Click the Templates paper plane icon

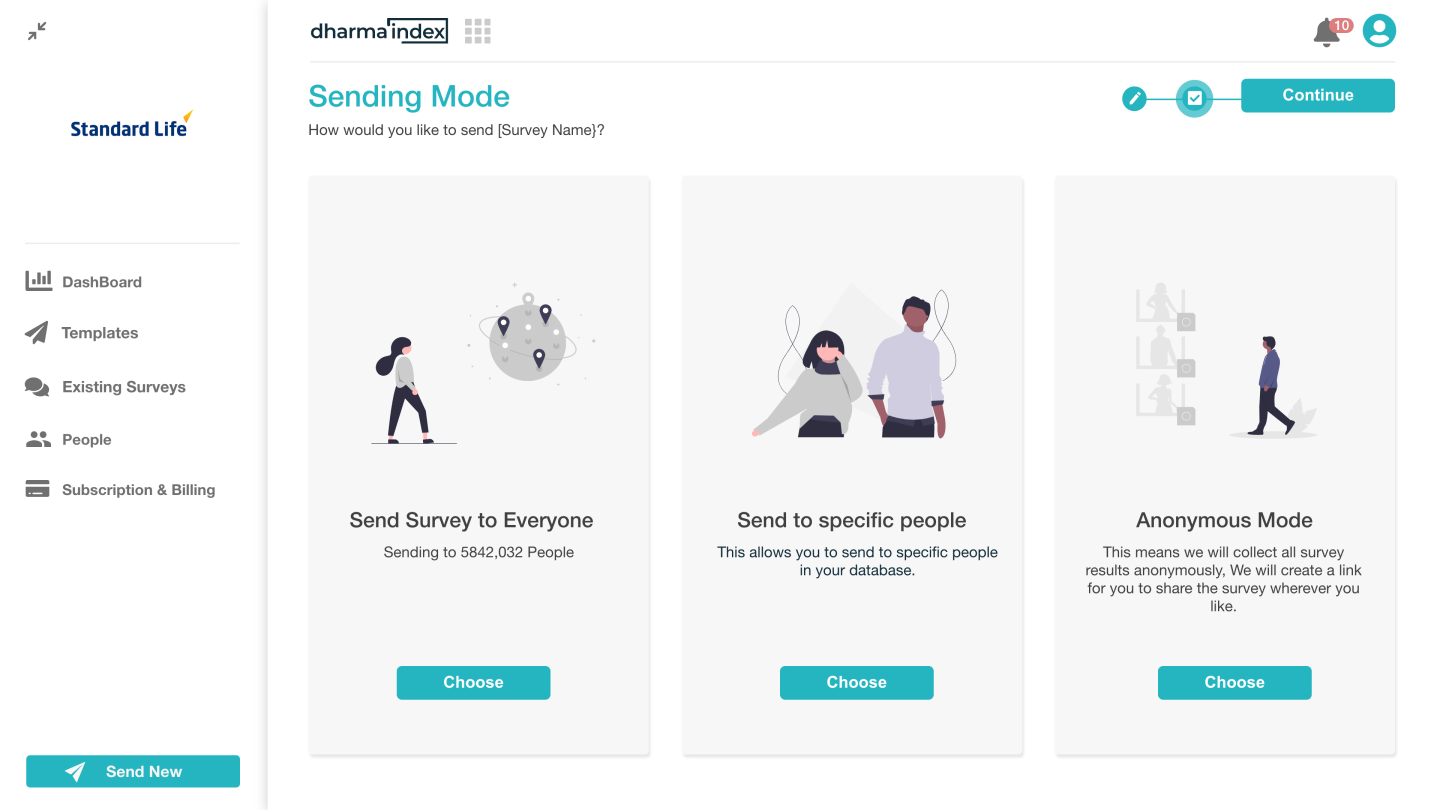[37, 333]
